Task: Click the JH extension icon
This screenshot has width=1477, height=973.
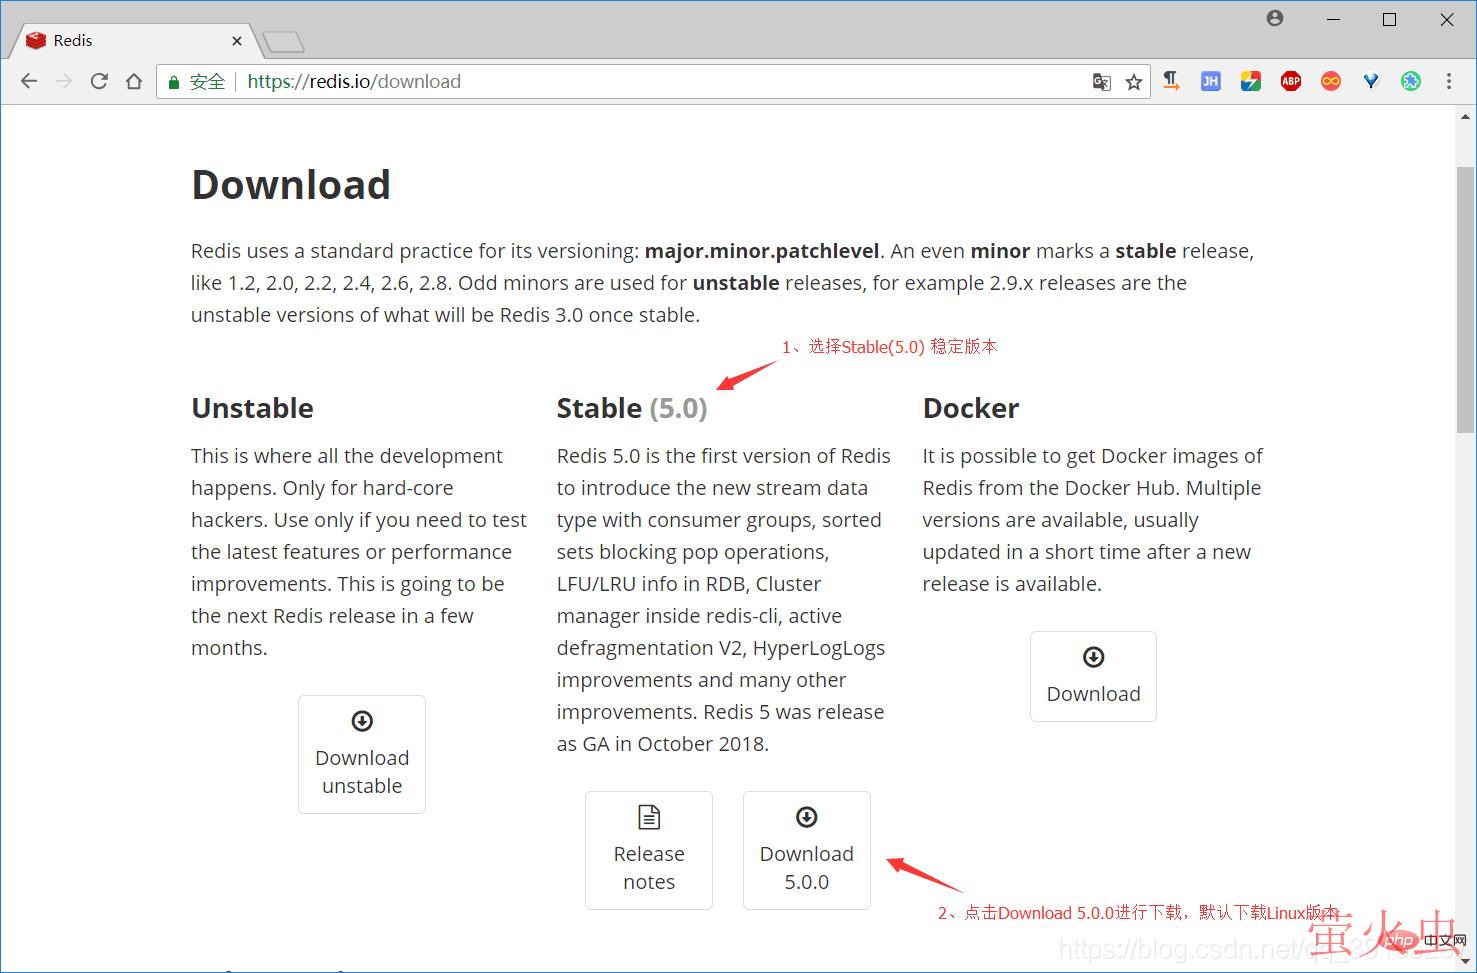Action: tap(1211, 82)
